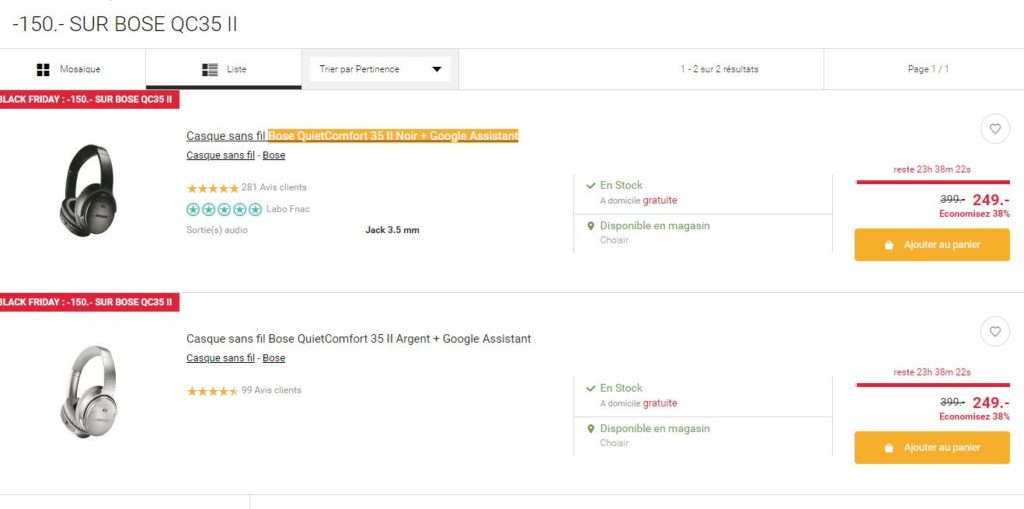The height and width of the screenshot is (509, 1024).
Task: Add silver Bose QC35 to wishlist heart
Action: click(994, 331)
